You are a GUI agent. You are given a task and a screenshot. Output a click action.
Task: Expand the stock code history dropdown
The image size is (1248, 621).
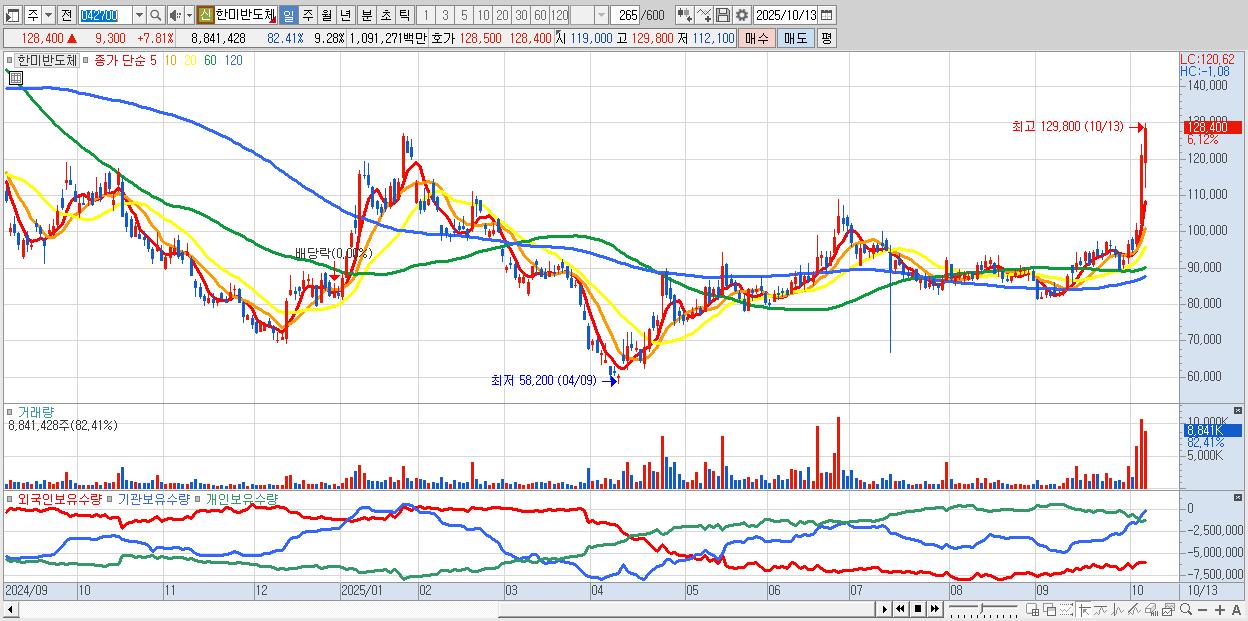point(139,15)
